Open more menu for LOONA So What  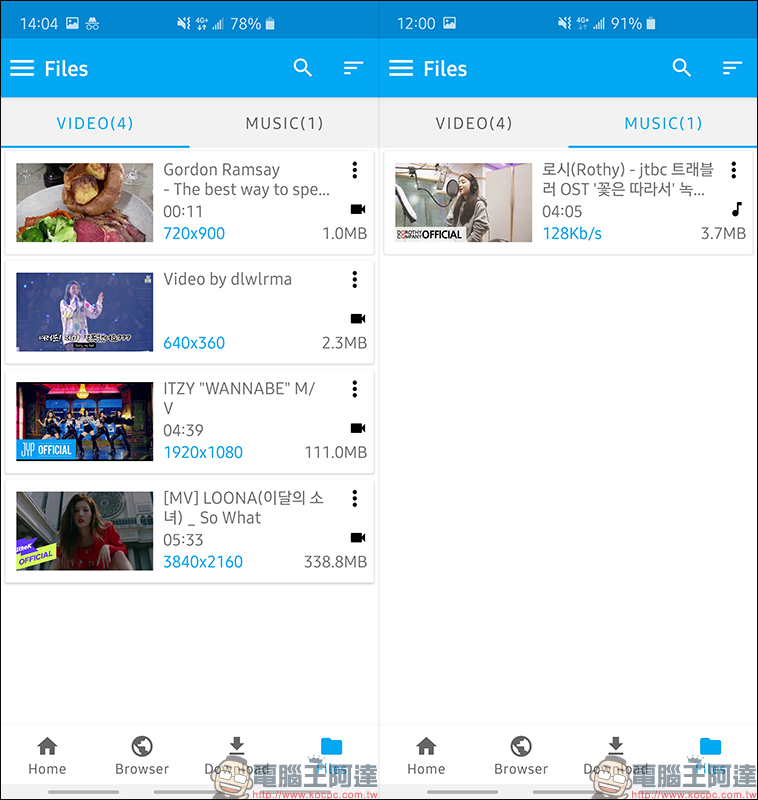[354, 498]
